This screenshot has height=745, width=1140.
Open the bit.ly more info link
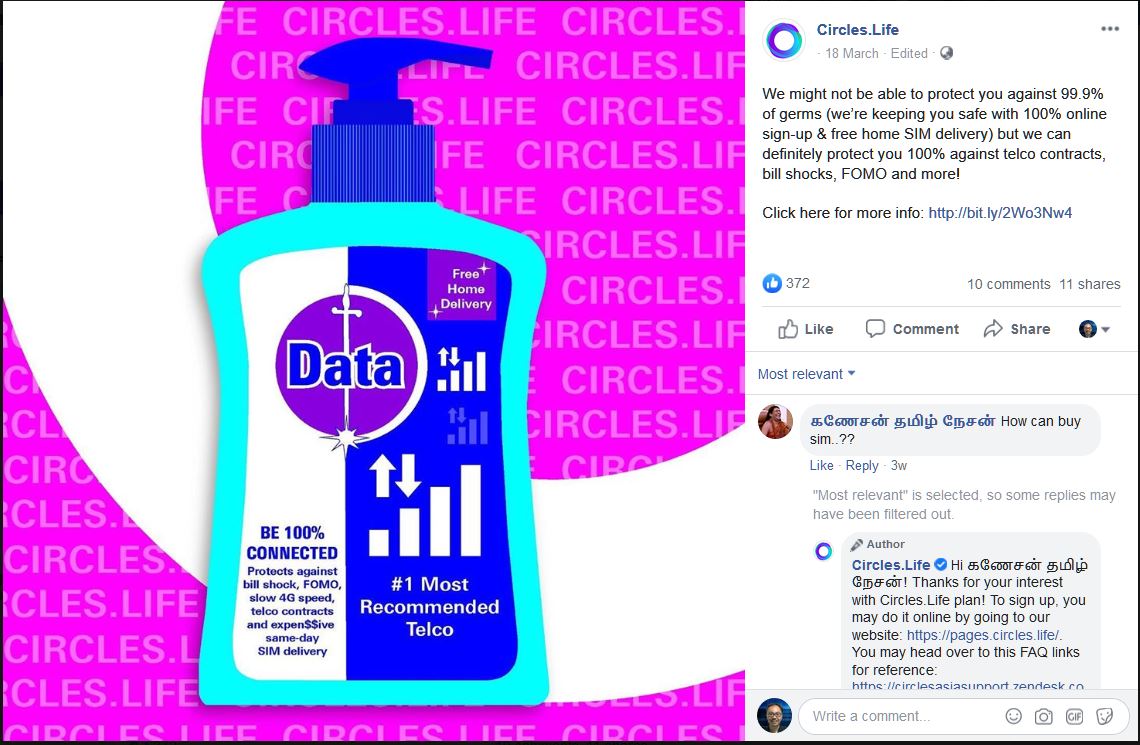pyautogui.click(x=1000, y=213)
